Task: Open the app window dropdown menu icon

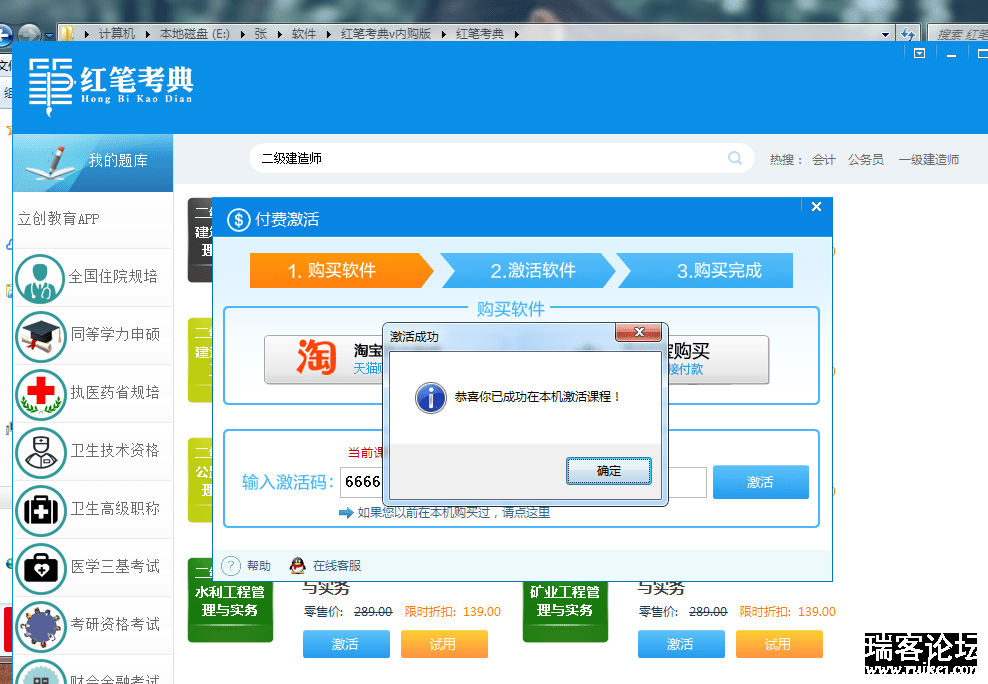Action: pyautogui.click(x=919, y=54)
